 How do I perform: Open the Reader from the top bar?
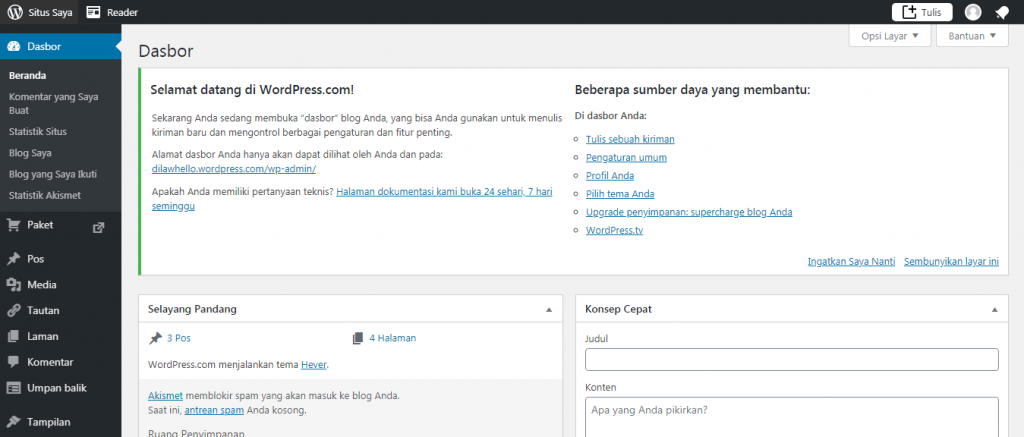112,12
